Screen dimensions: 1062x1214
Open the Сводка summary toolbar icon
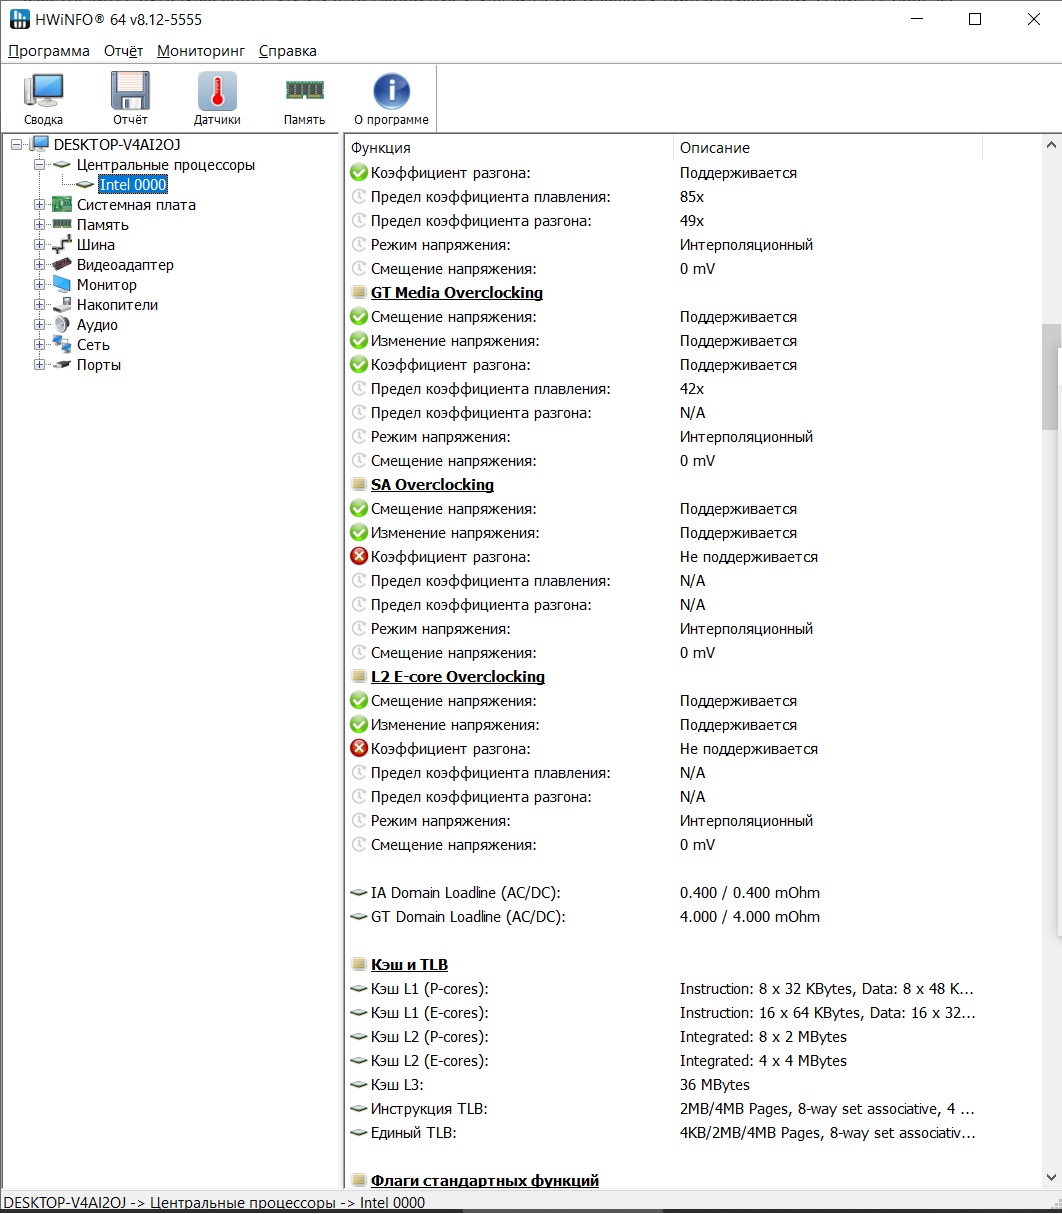43,92
